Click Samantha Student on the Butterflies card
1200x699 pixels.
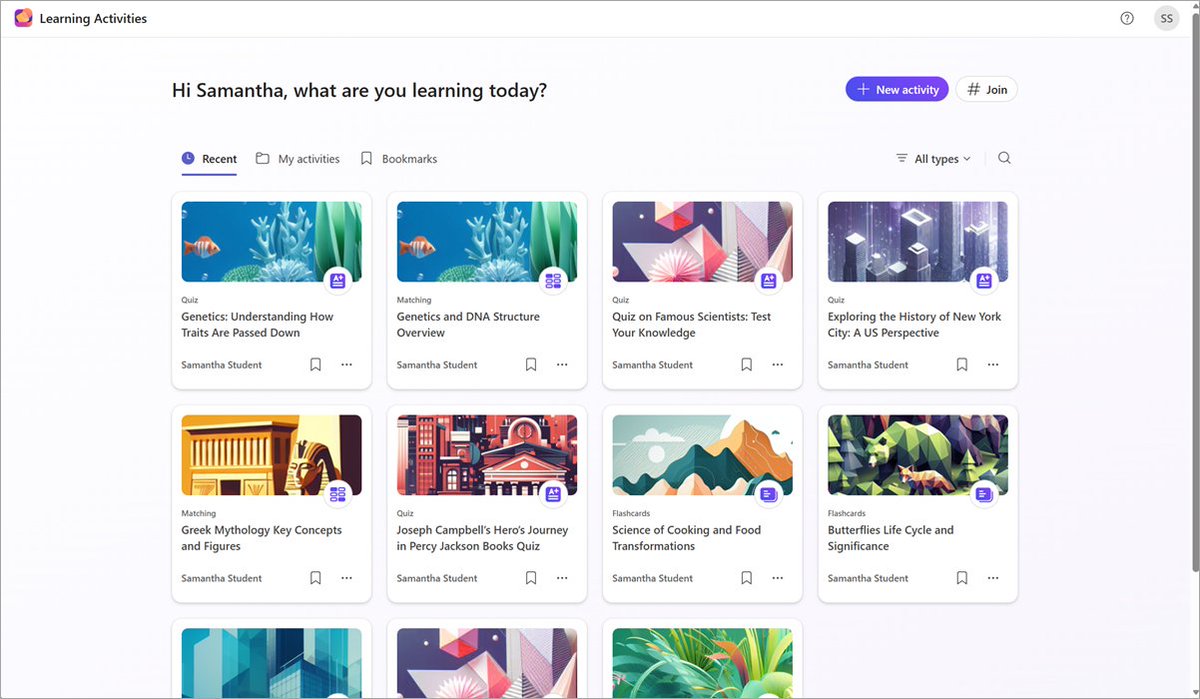(x=868, y=578)
